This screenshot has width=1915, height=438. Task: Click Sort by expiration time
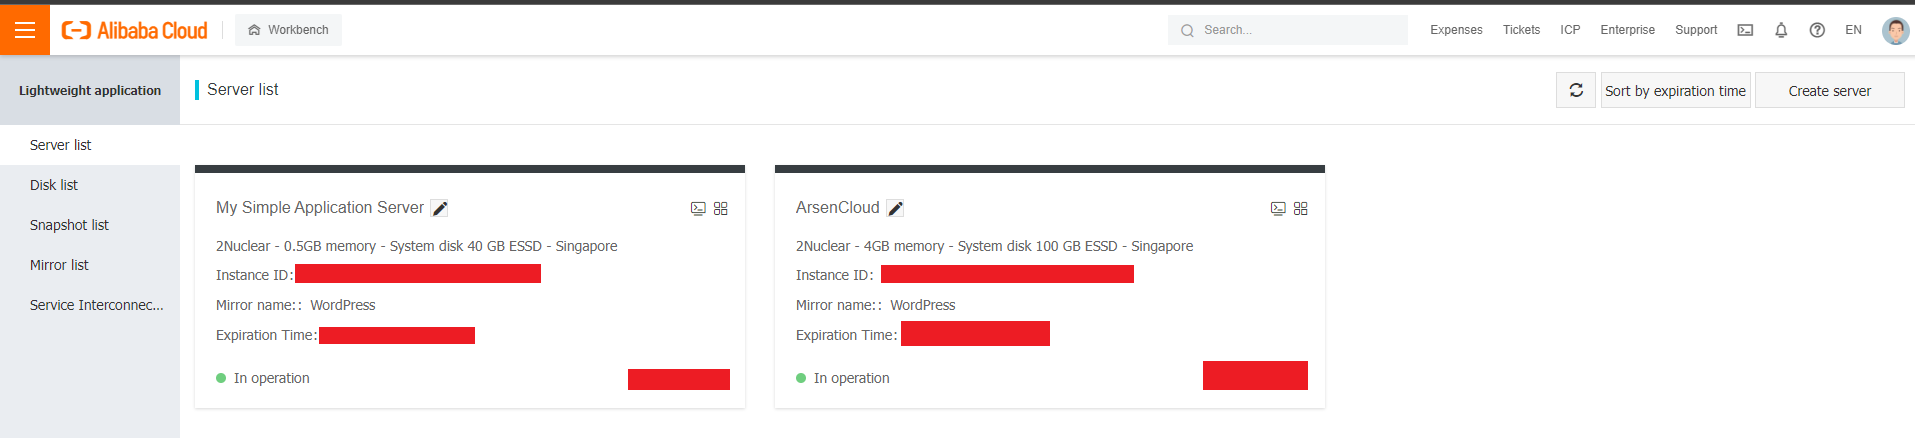(x=1675, y=90)
